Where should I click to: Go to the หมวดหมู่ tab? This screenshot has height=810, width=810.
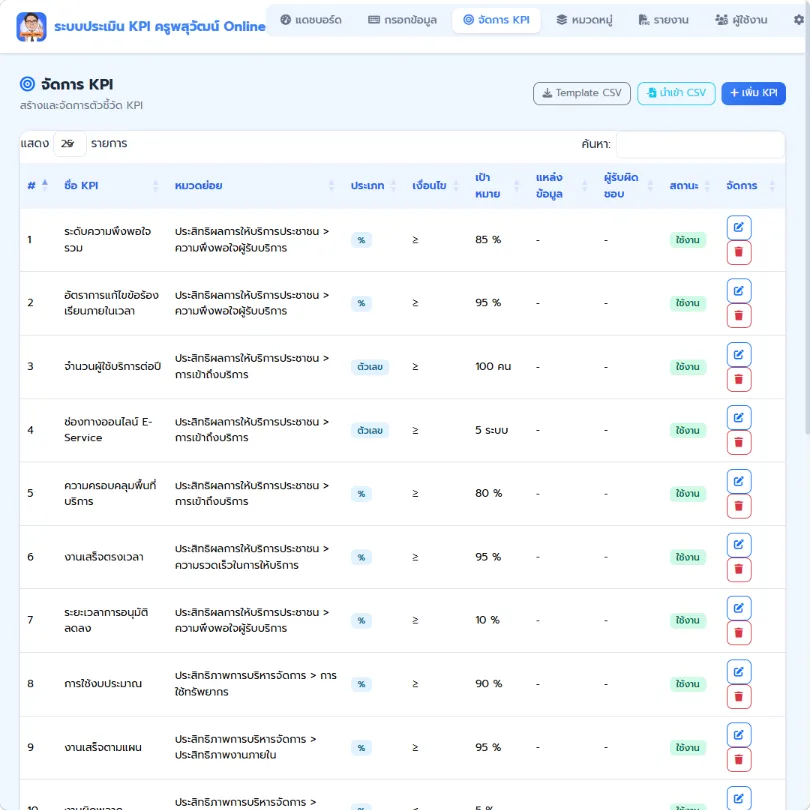coord(584,20)
